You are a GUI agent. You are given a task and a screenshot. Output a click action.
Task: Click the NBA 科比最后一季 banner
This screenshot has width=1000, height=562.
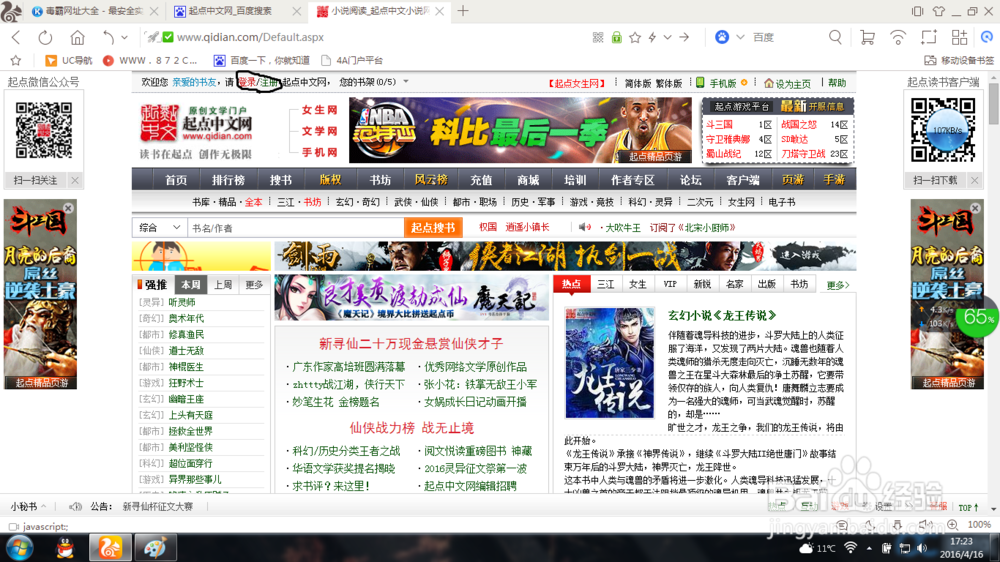click(x=520, y=130)
